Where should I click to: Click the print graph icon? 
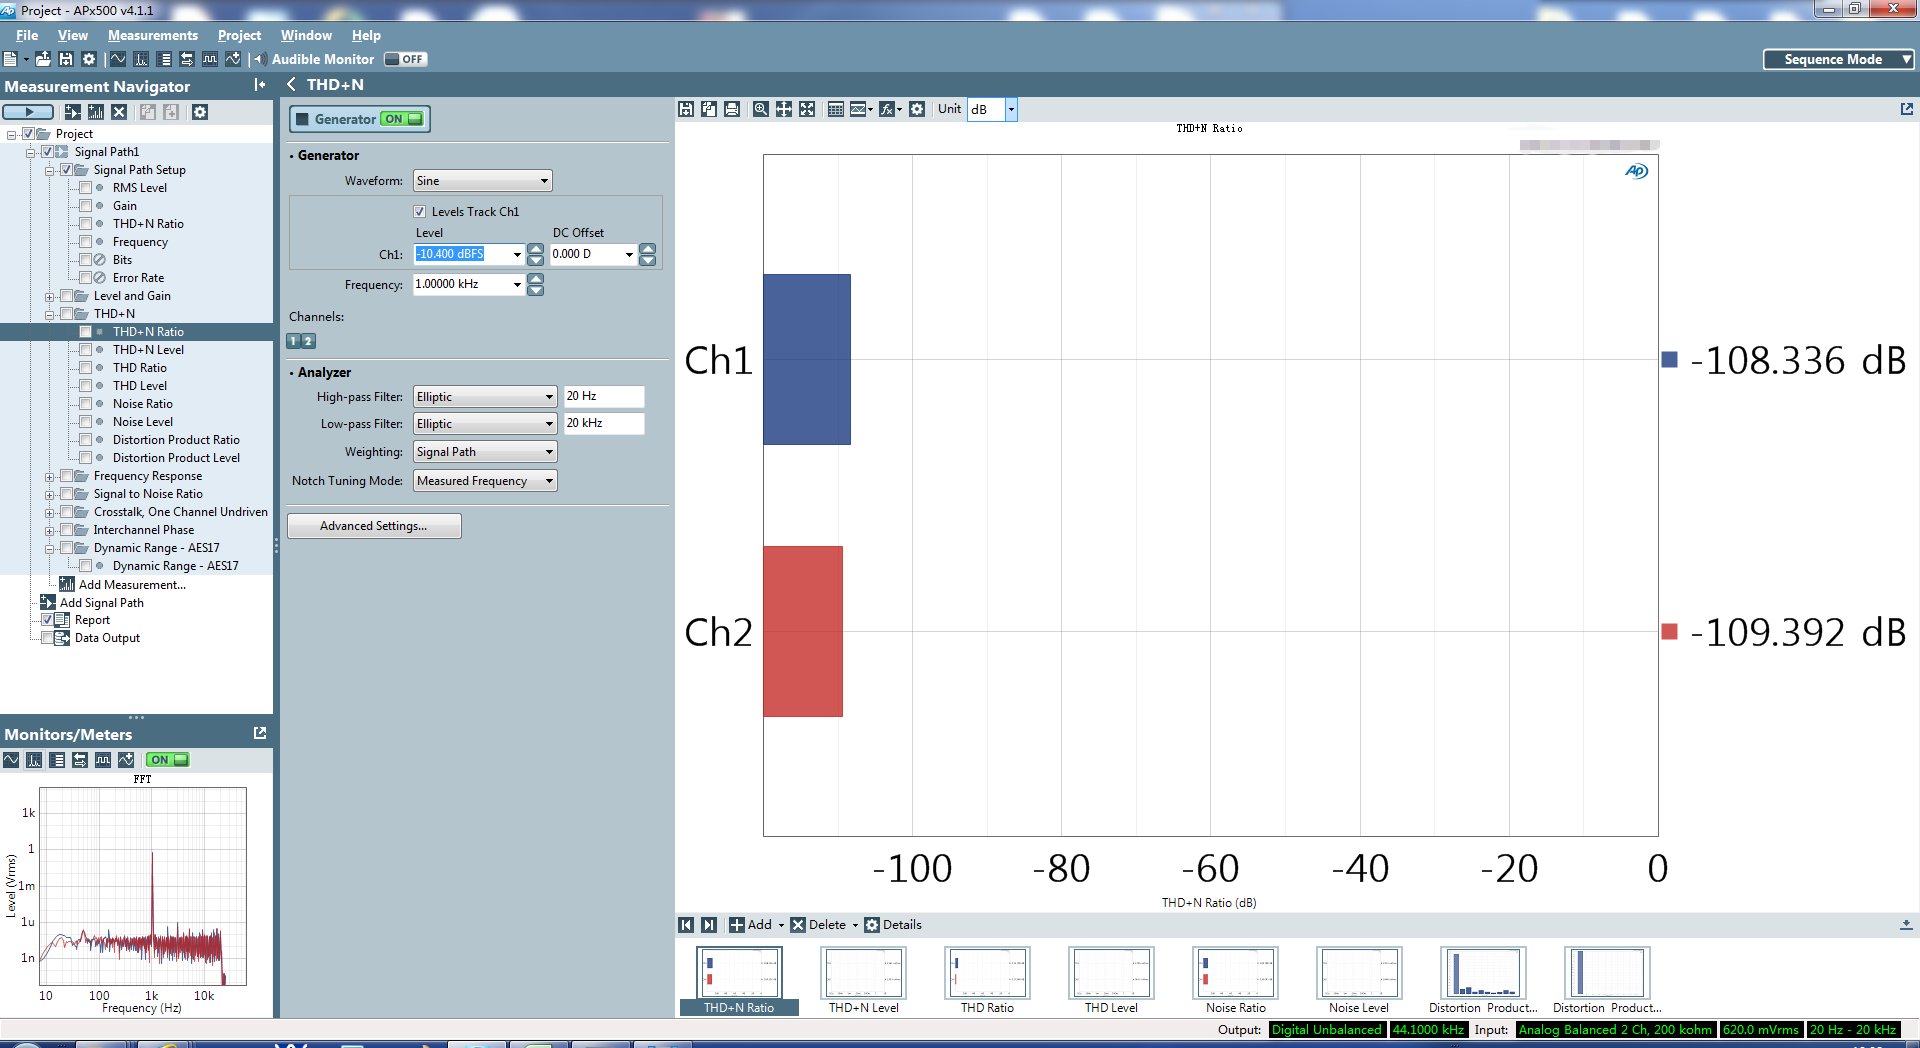[732, 109]
